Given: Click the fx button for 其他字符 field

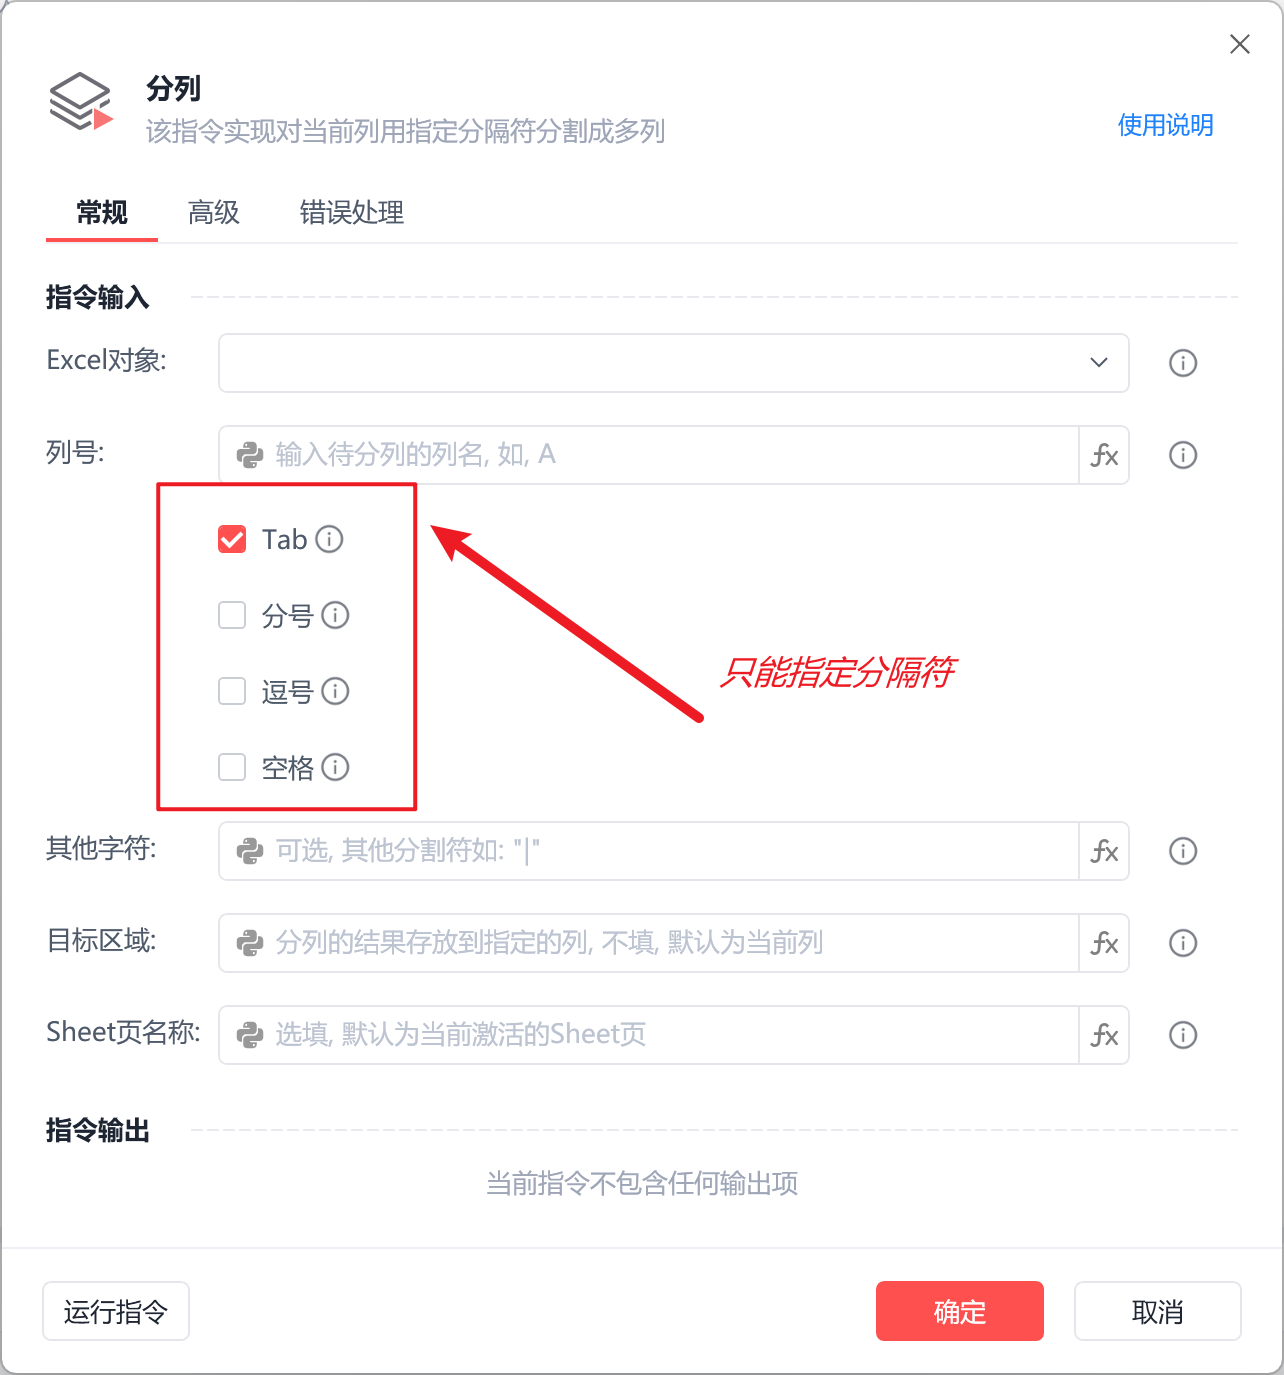Looking at the screenshot, I should tap(1104, 851).
